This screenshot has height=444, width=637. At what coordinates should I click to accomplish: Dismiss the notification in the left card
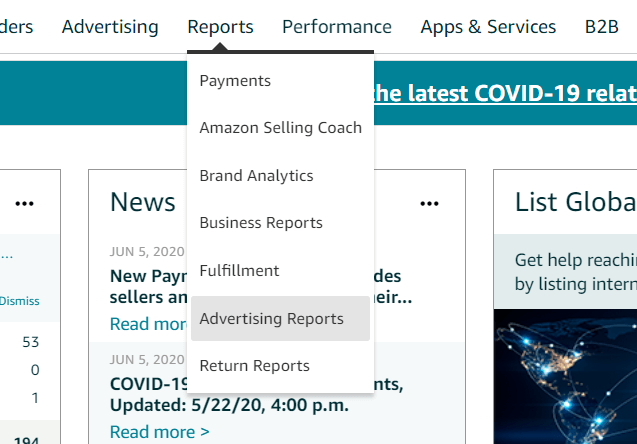pyautogui.click(x=20, y=301)
